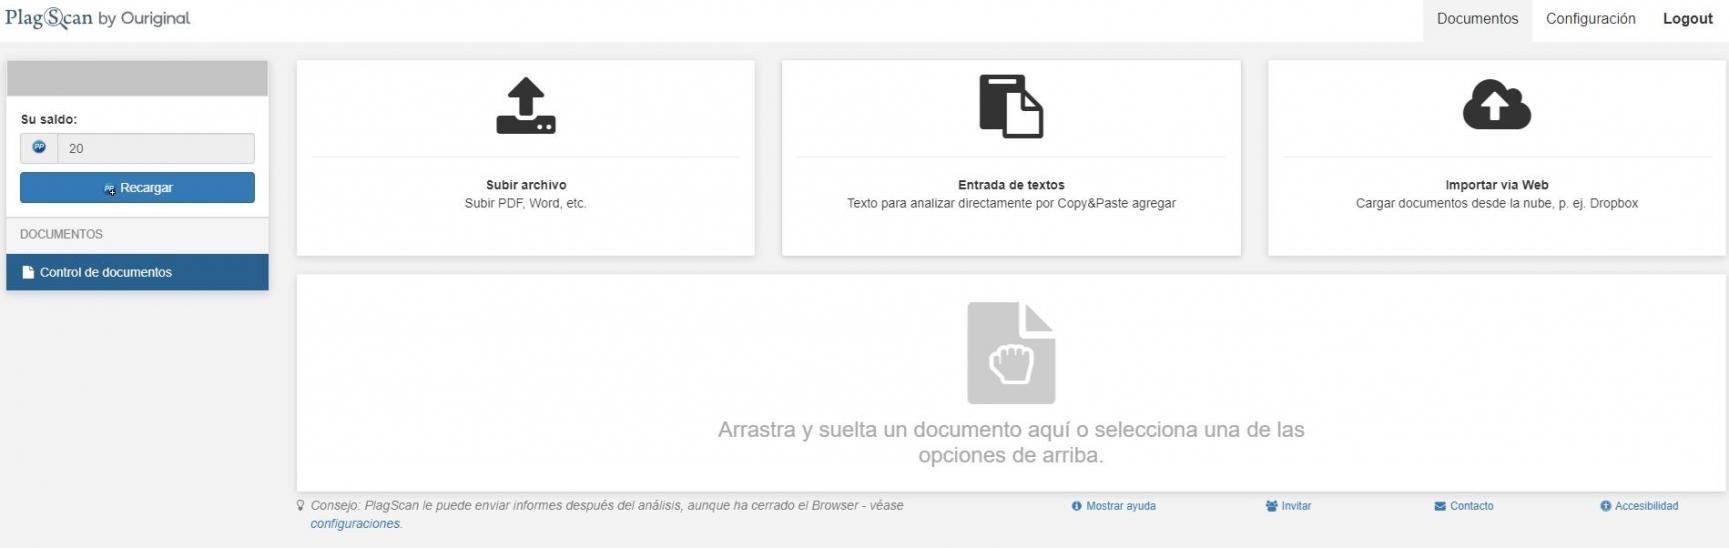Follow the configuraciones link in the tip
The image size is (1729, 548).
(355, 524)
